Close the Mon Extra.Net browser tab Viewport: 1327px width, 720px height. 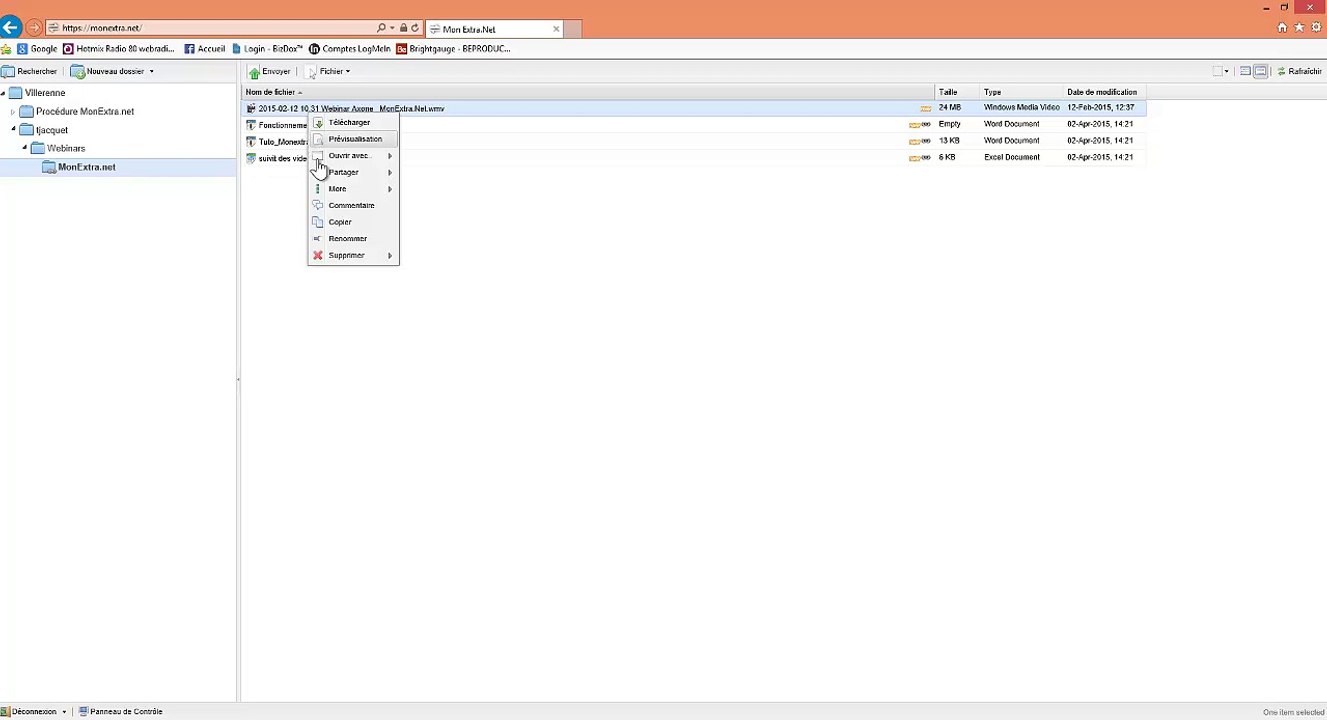pos(556,29)
